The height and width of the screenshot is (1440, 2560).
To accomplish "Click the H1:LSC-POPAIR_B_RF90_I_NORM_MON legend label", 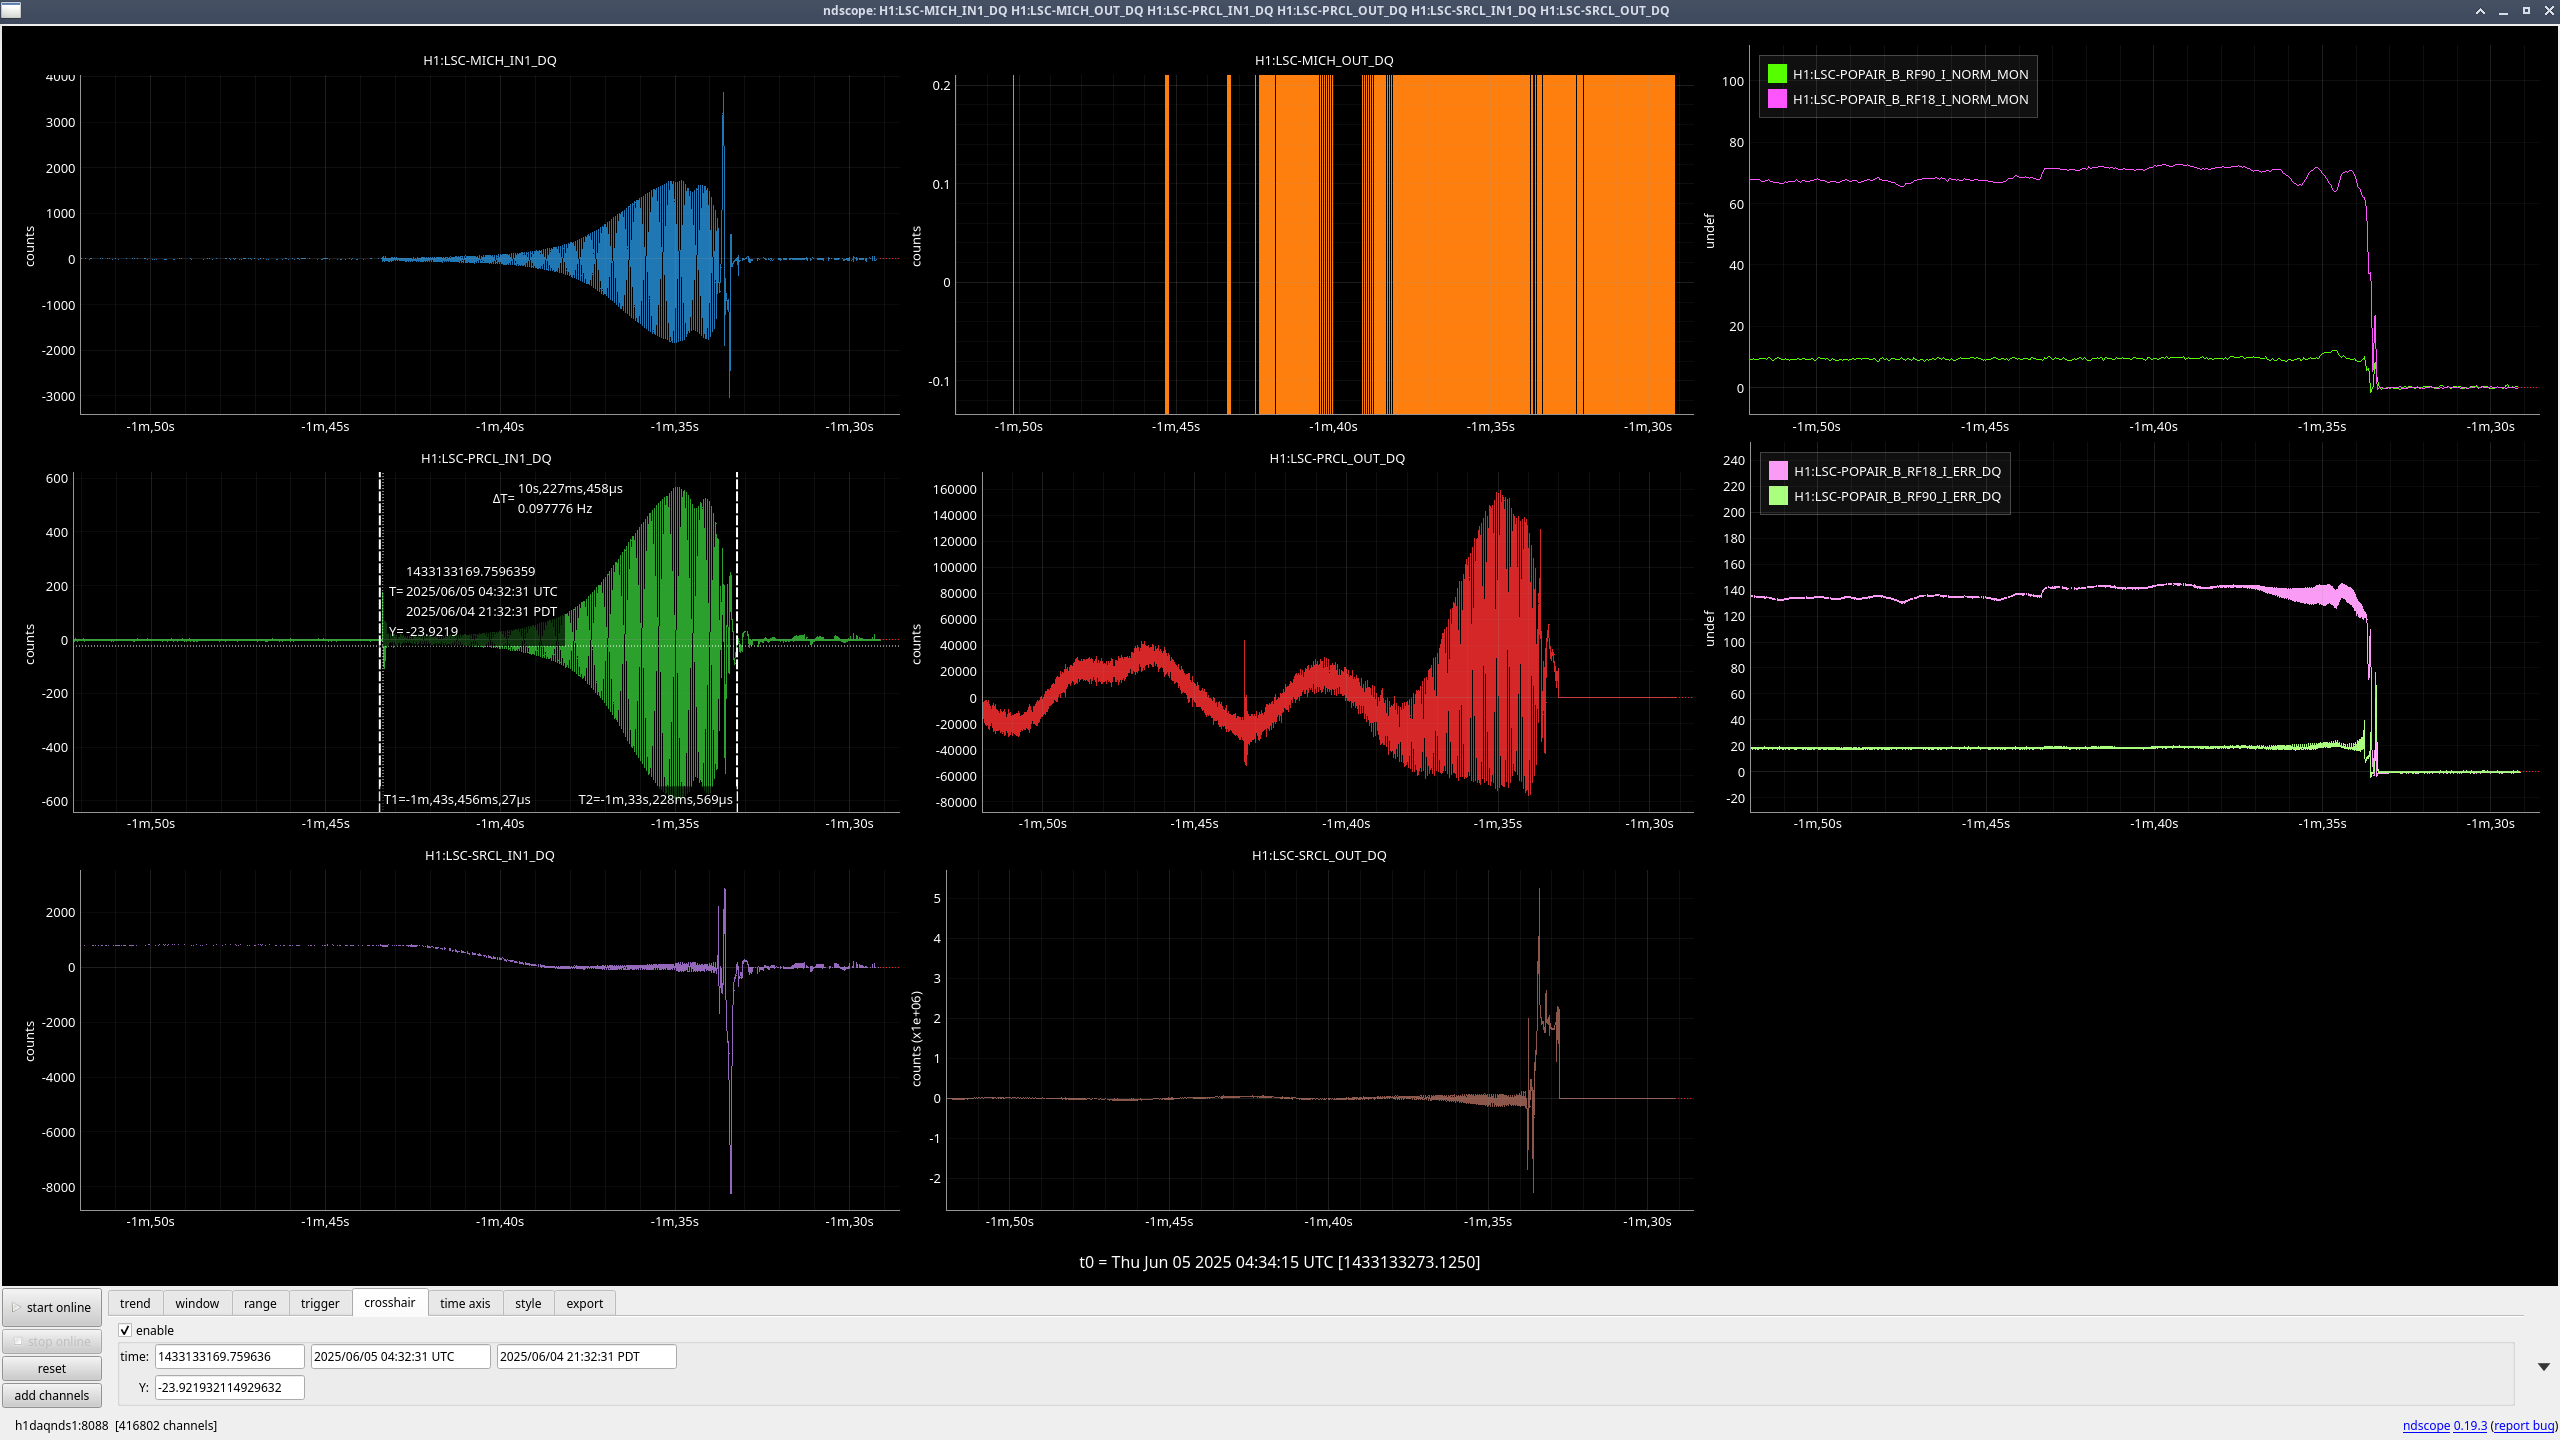I will 1910,74.
